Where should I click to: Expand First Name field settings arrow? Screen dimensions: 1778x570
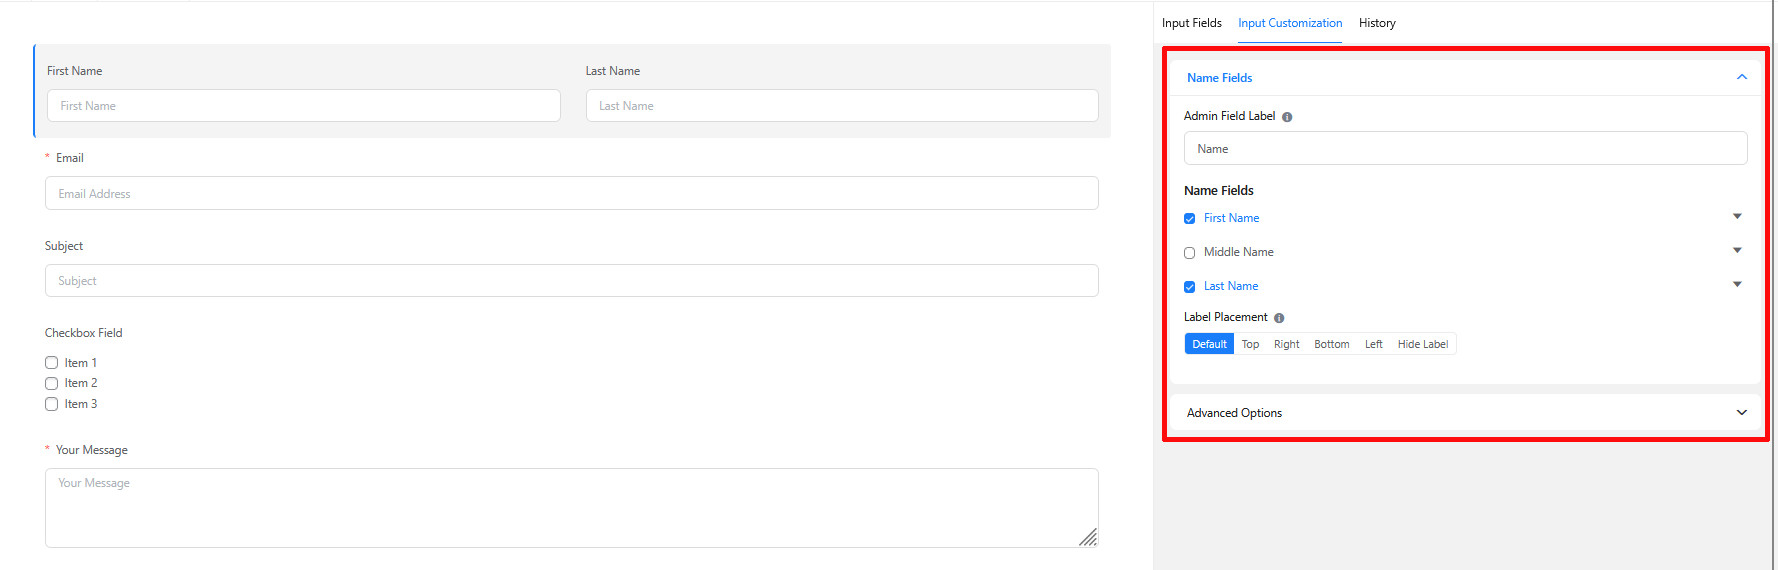[x=1737, y=217]
